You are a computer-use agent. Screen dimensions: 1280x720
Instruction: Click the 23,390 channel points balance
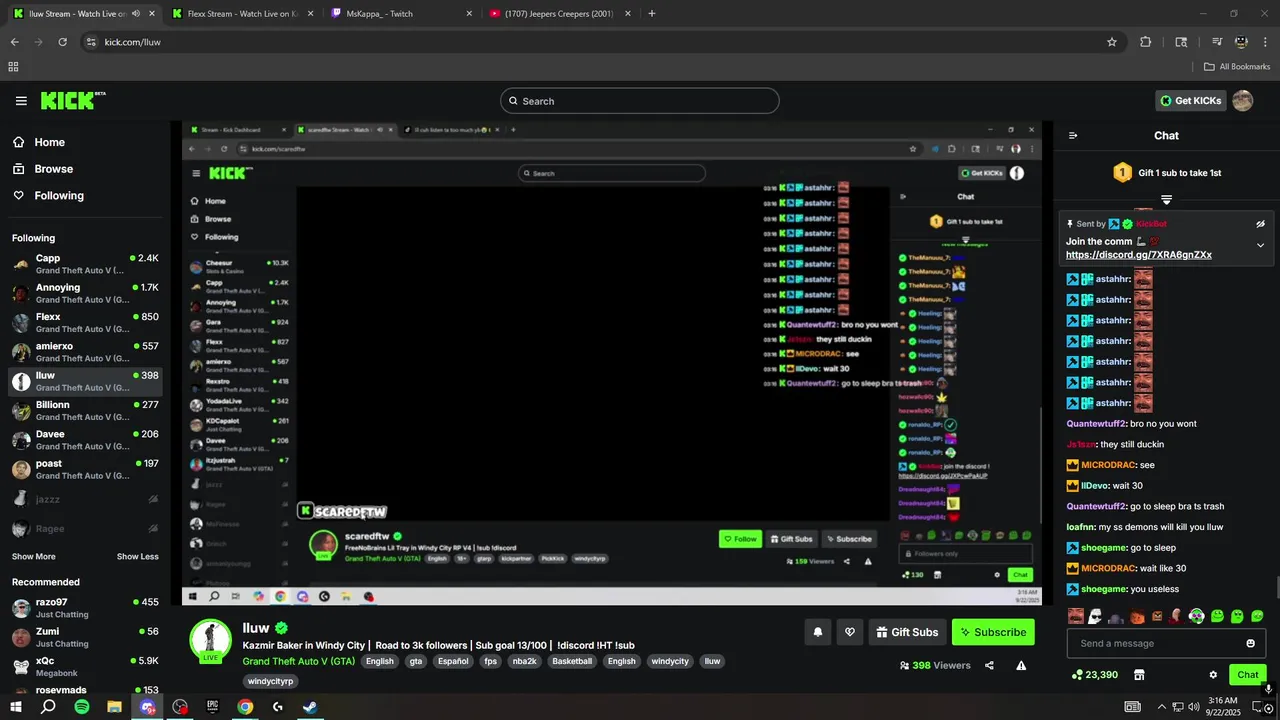click(x=1094, y=675)
